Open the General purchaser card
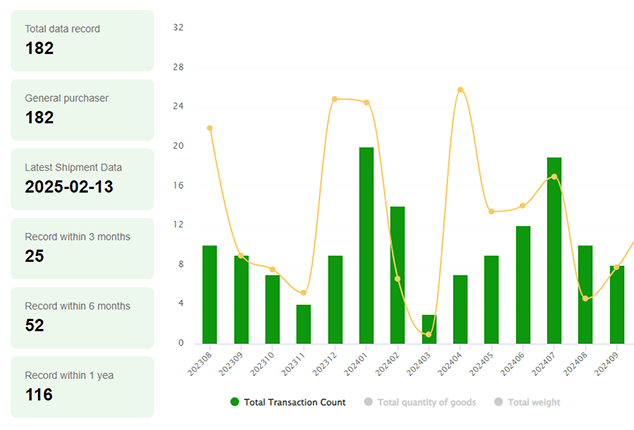634x430 pixels. coord(82,110)
